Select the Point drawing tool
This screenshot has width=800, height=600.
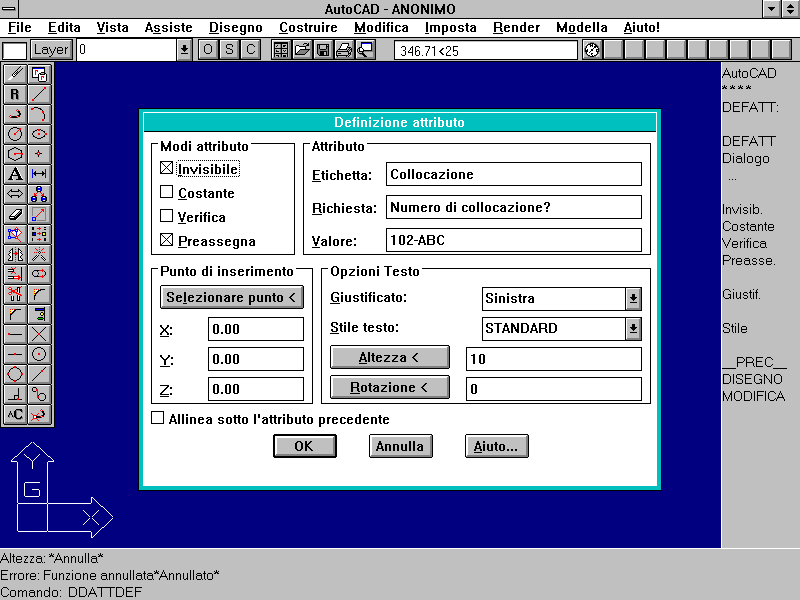[39, 154]
